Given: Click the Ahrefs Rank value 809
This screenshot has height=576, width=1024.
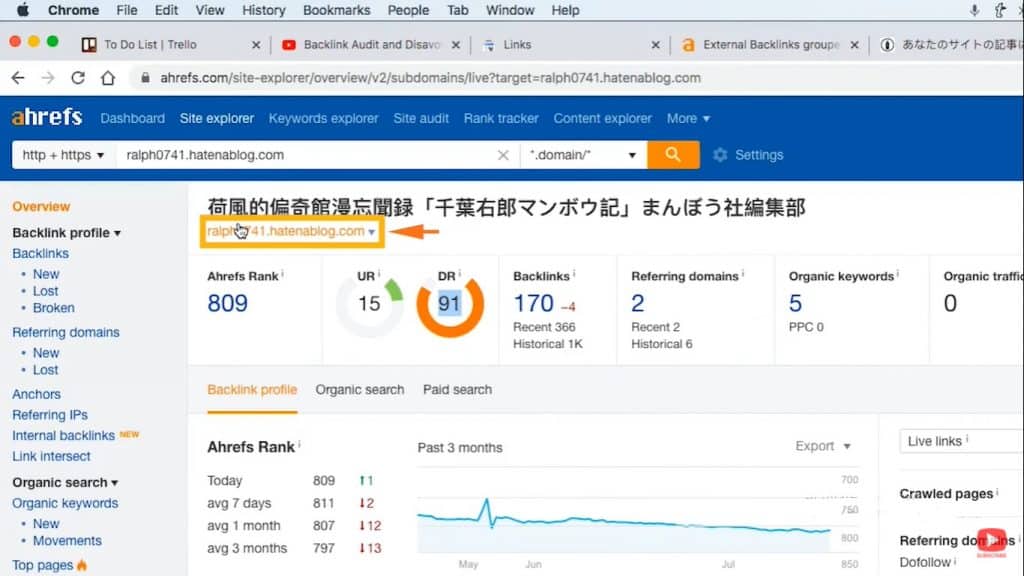Looking at the screenshot, I should tap(227, 303).
